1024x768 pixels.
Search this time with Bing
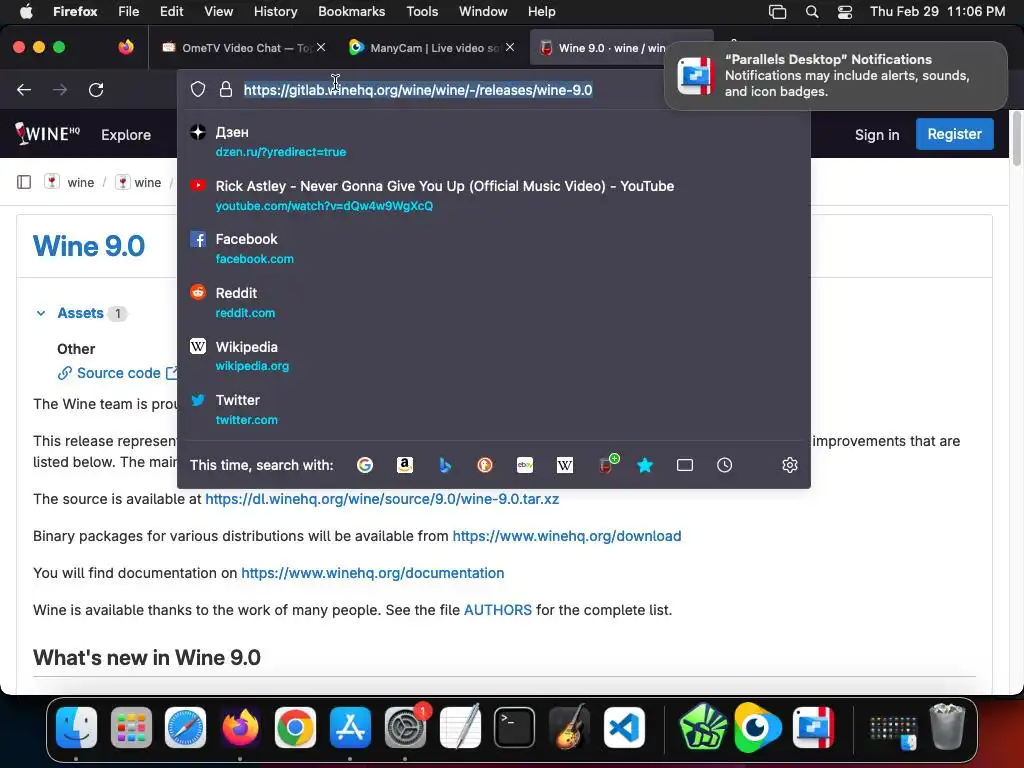coord(445,465)
